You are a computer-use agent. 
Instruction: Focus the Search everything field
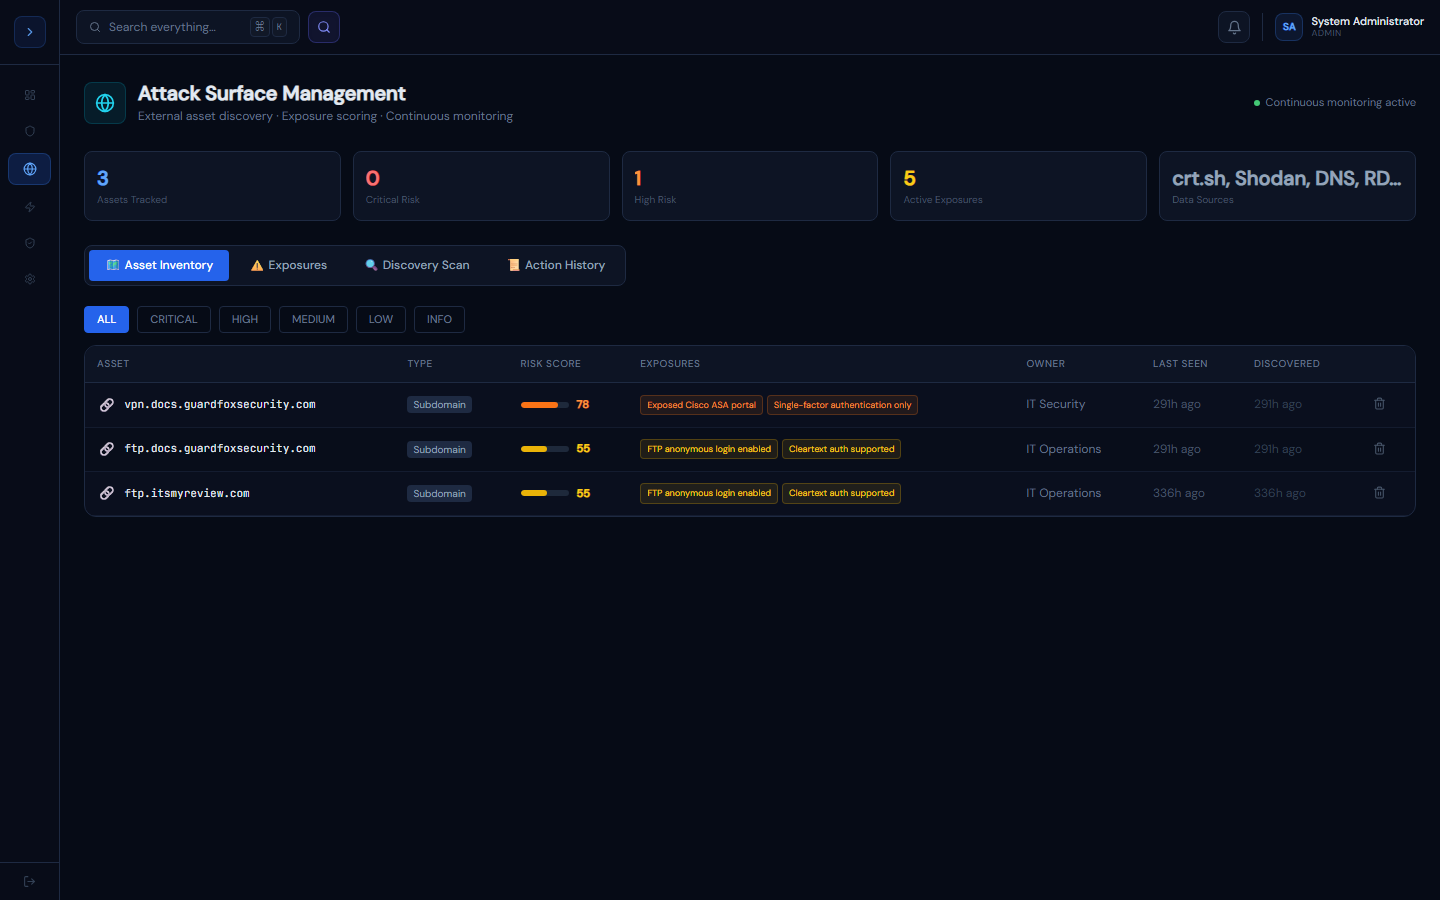click(x=188, y=27)
